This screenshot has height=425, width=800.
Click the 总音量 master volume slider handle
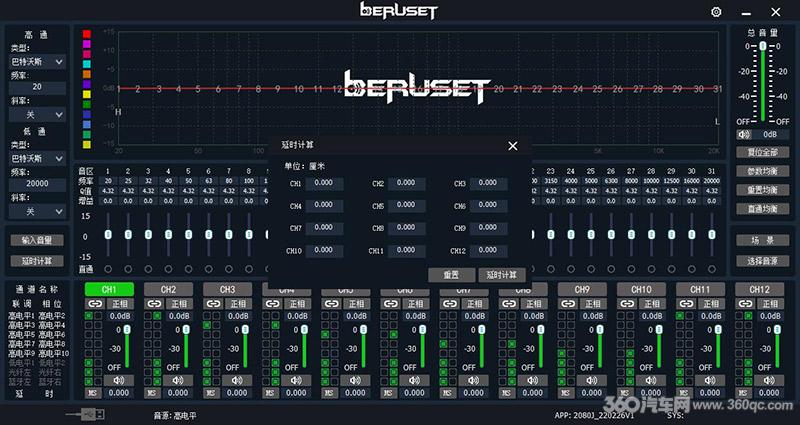763,46
